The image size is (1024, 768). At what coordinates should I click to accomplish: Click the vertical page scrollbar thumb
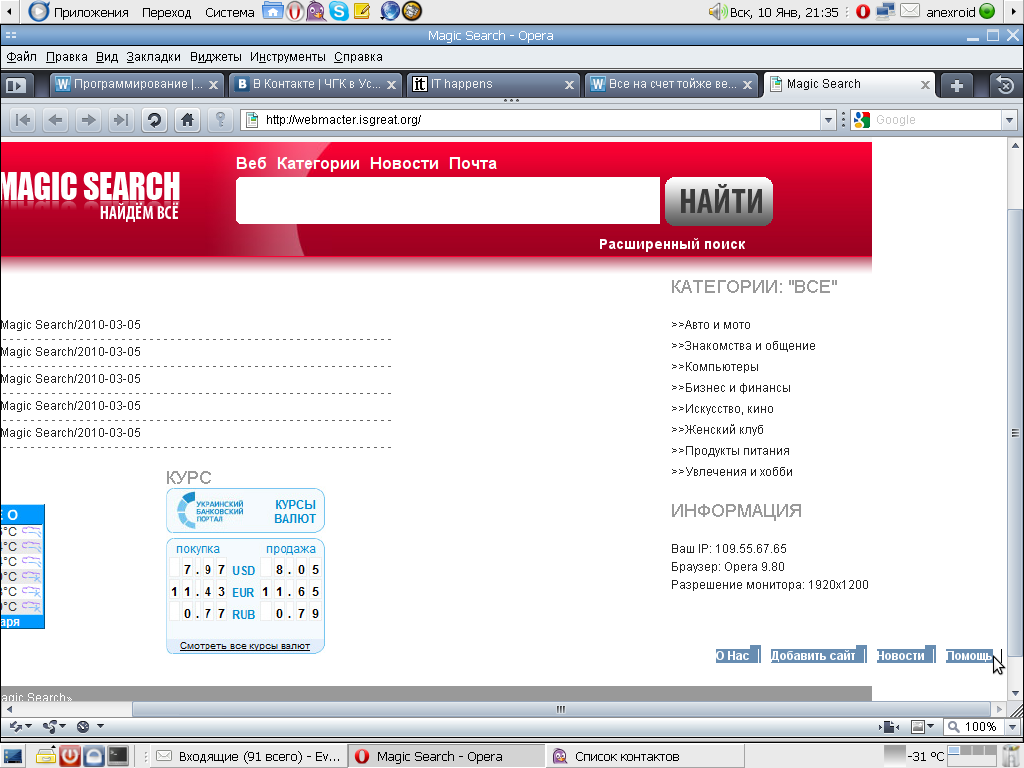(x=1015, y=432)
